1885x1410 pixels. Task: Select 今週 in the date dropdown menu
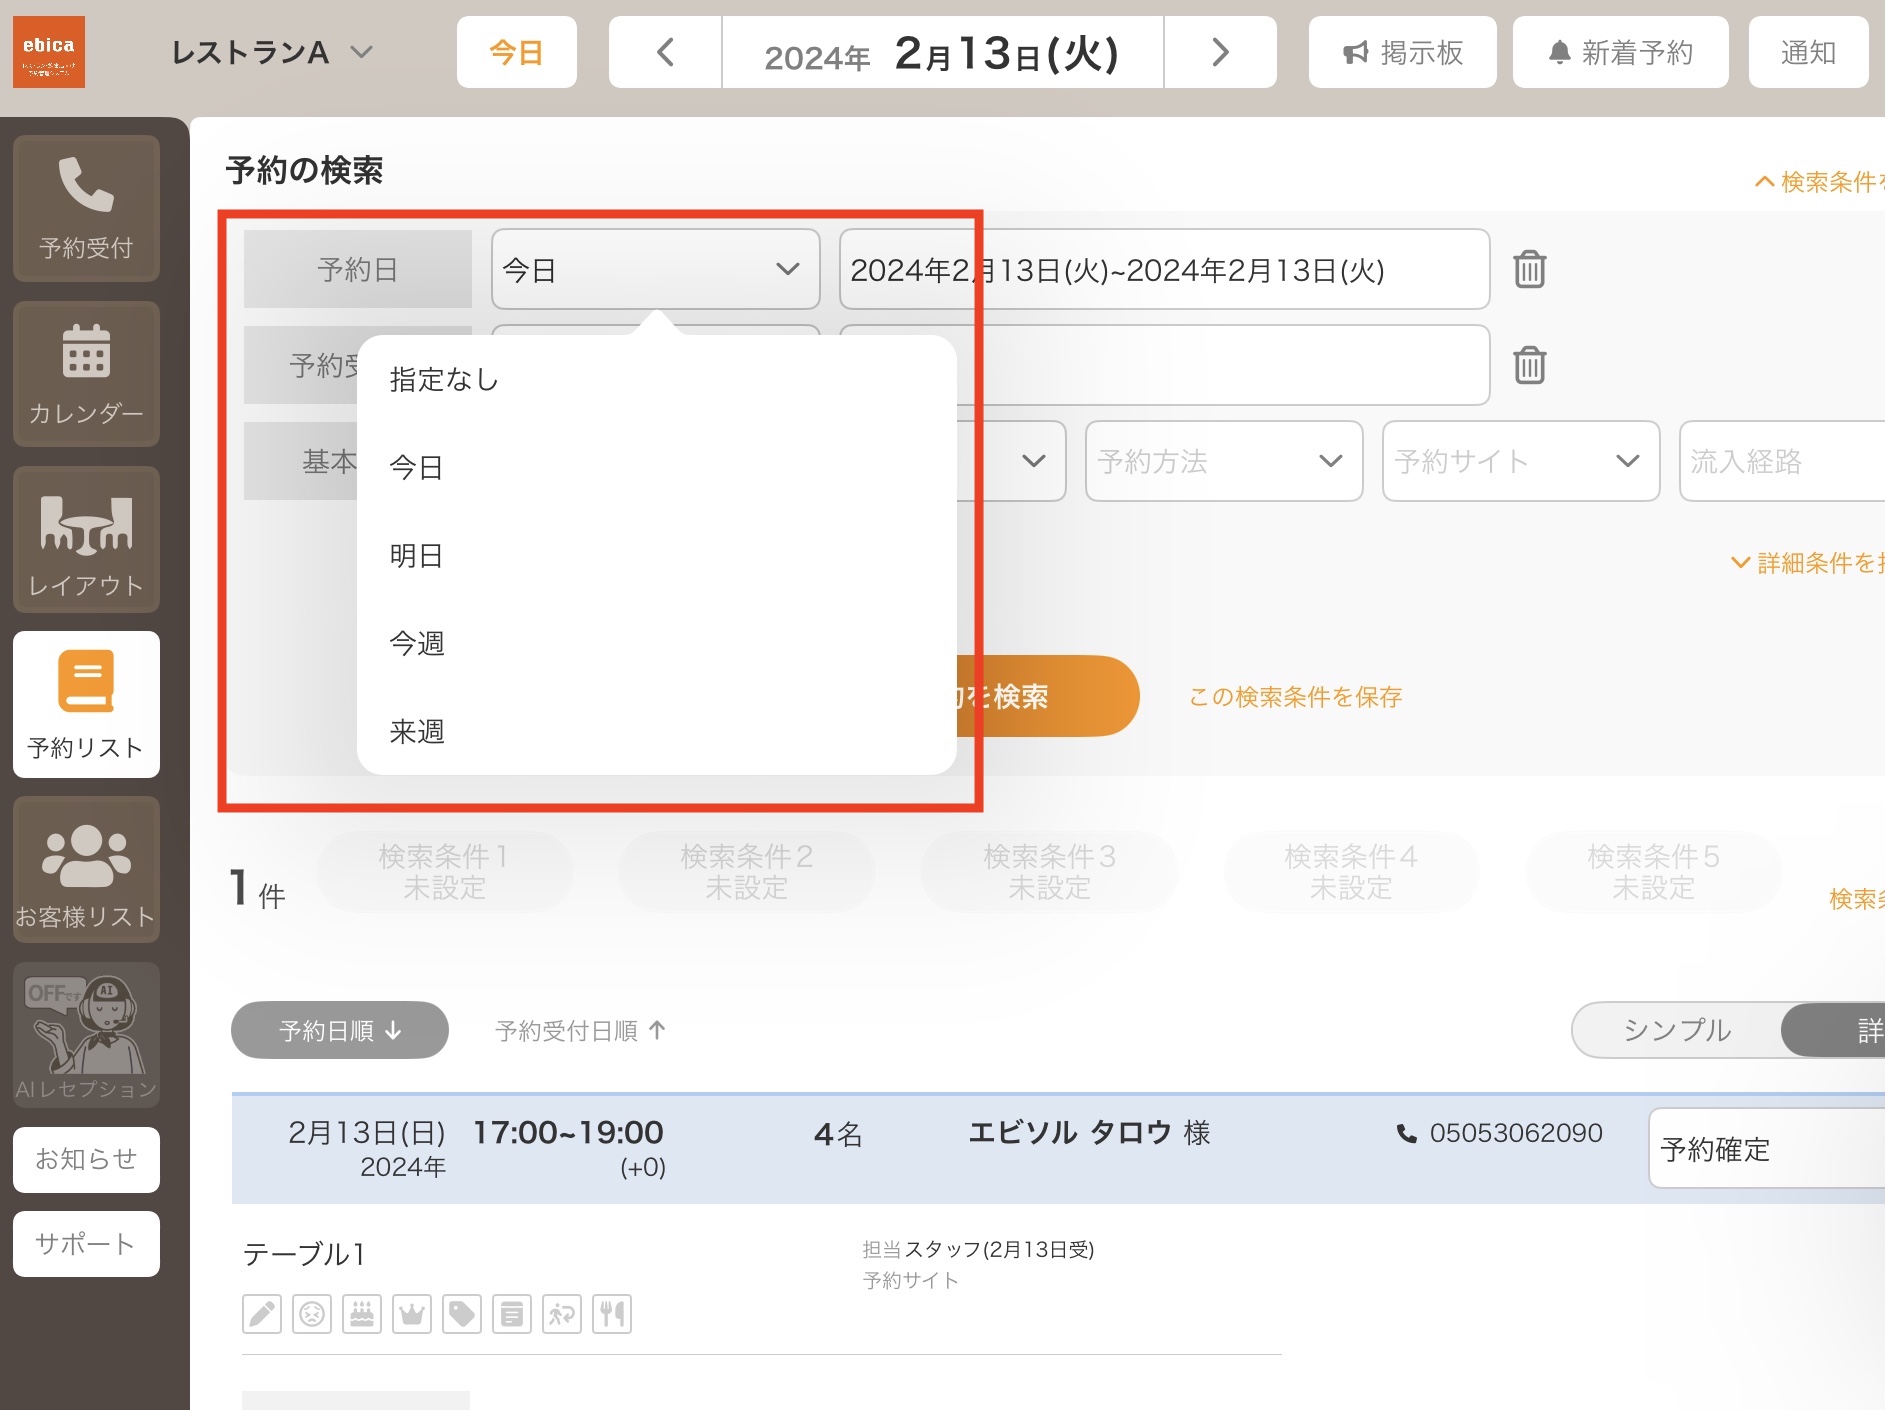[x=657, y=643]
